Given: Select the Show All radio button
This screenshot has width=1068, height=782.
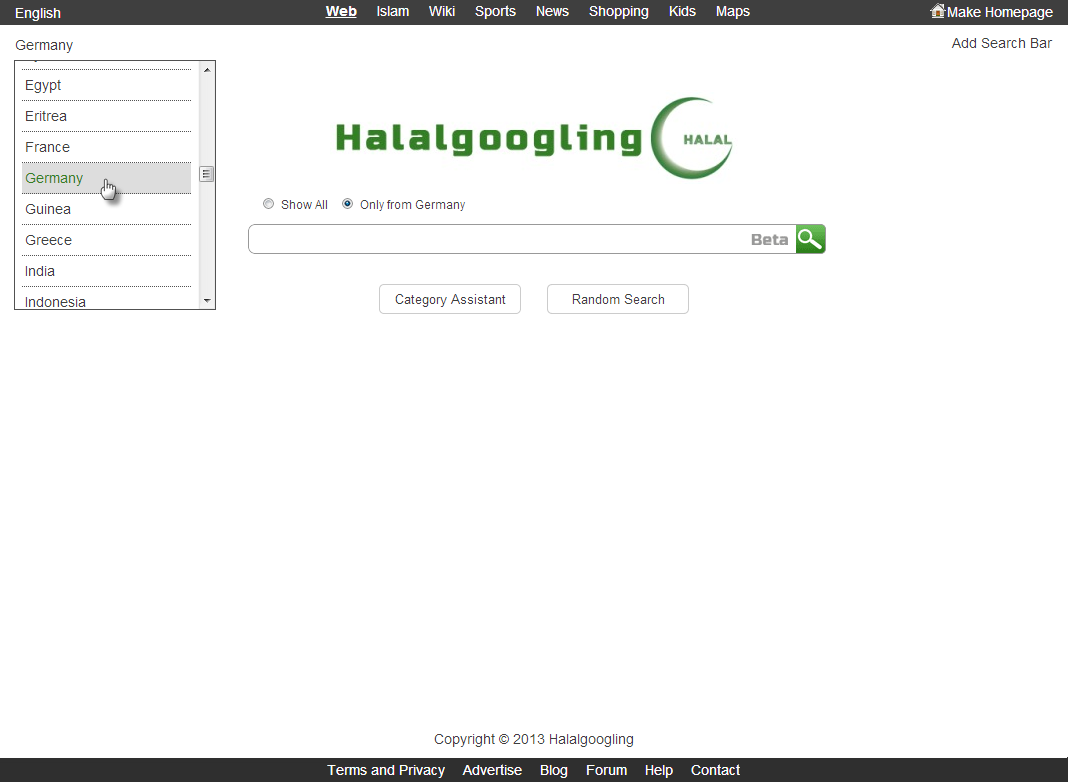Looking at the screenshot, I should (x=268, y=204).
